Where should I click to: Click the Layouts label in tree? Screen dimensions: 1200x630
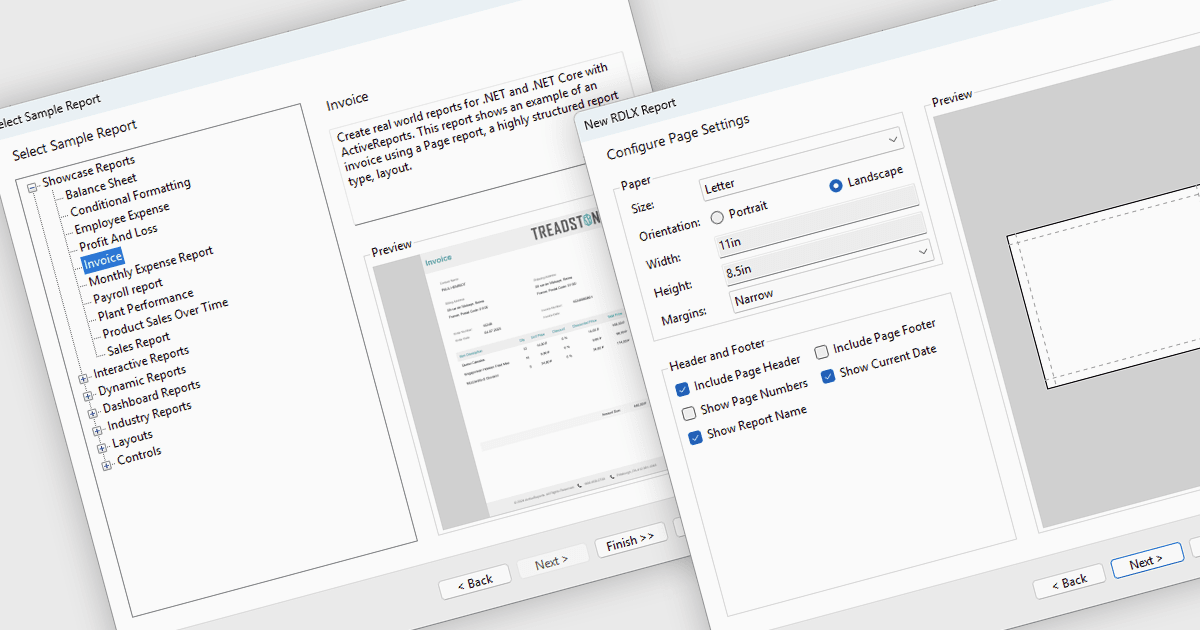point(132,440)
